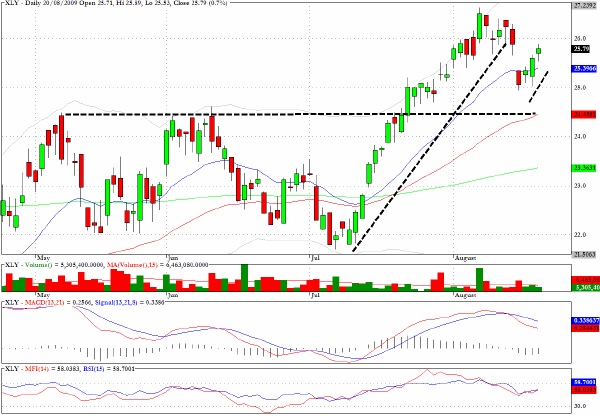
Task: Select the 21.5063 bottom price label
Action: pos(584,254)
